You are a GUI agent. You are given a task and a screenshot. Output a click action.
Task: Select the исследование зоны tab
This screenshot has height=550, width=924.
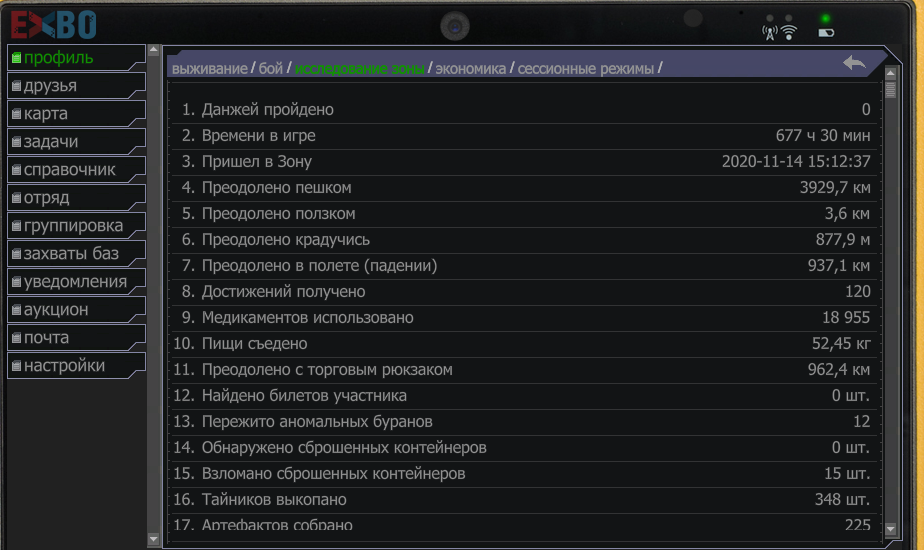coord(359,69)
